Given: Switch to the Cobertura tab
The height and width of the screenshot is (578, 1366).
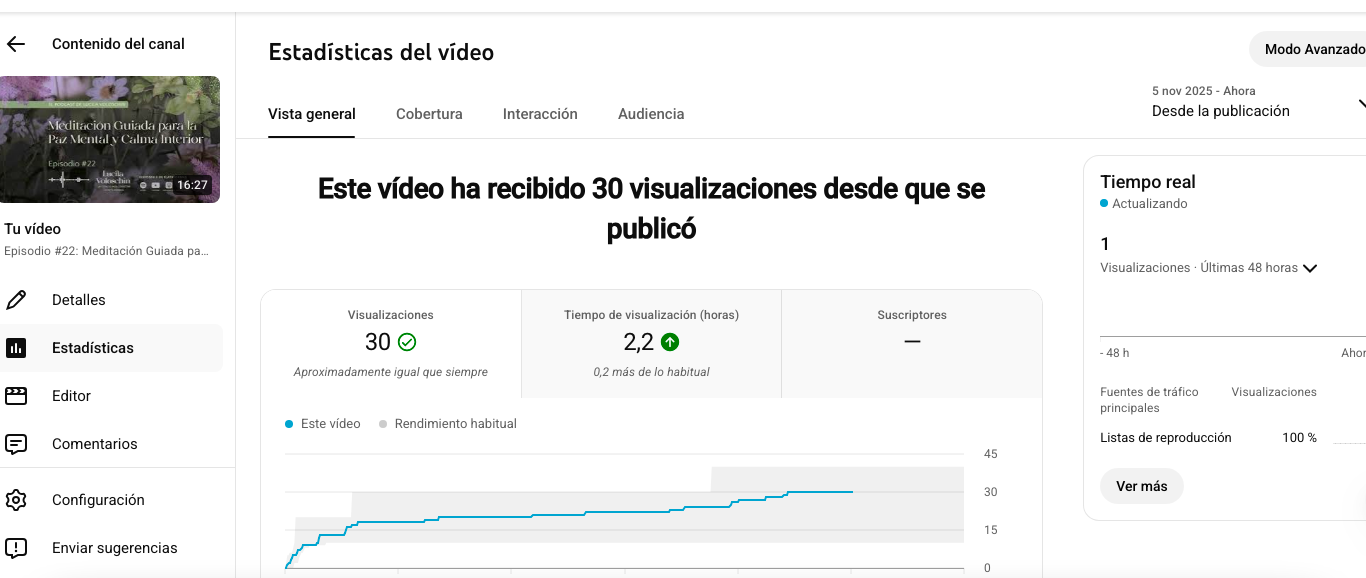Looking at the screenshot, I should [x=429, y=114].
